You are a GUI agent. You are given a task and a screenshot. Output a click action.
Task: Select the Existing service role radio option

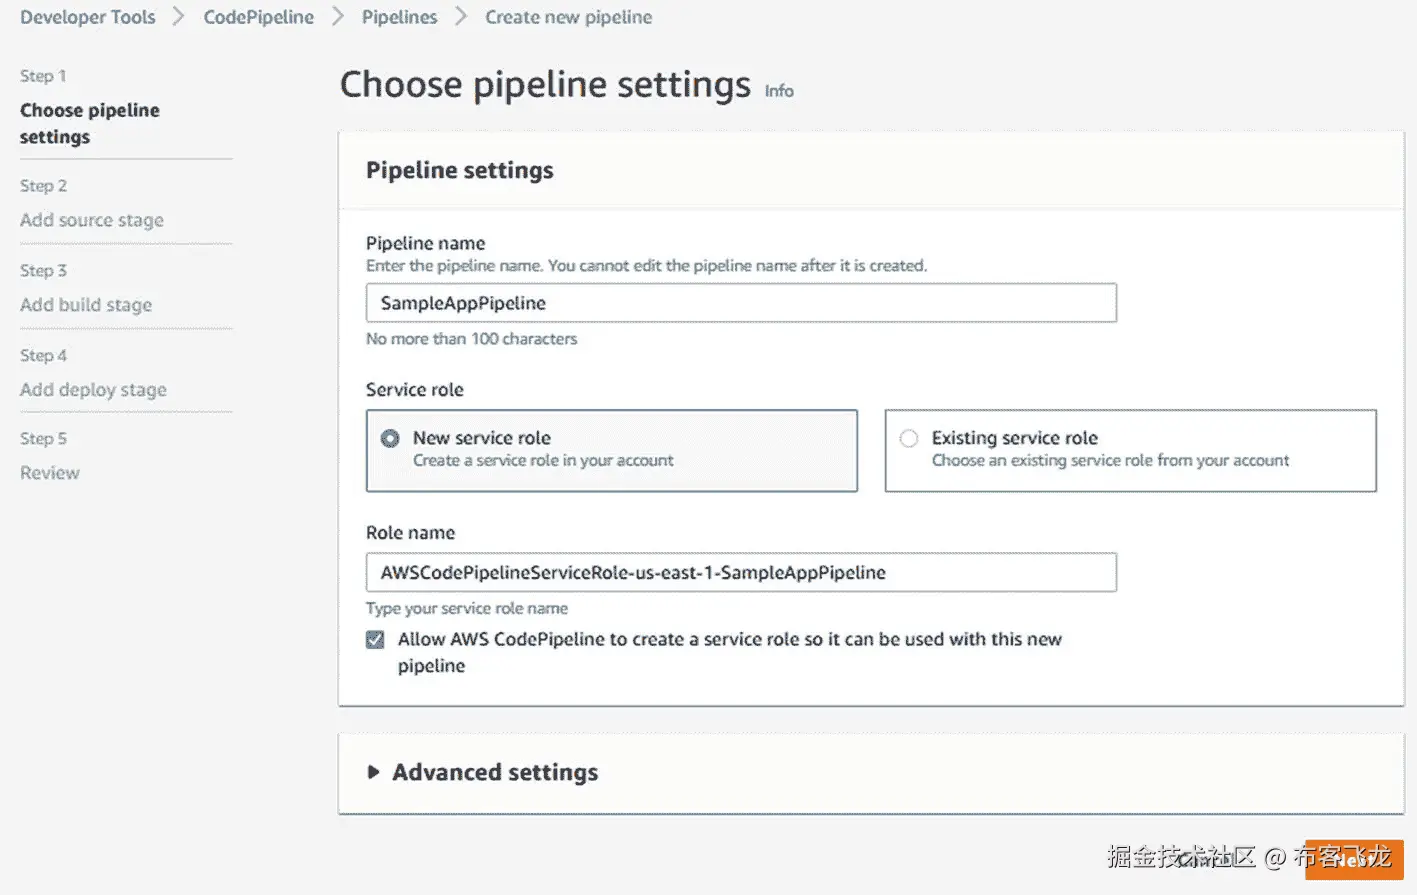(909, 438)
